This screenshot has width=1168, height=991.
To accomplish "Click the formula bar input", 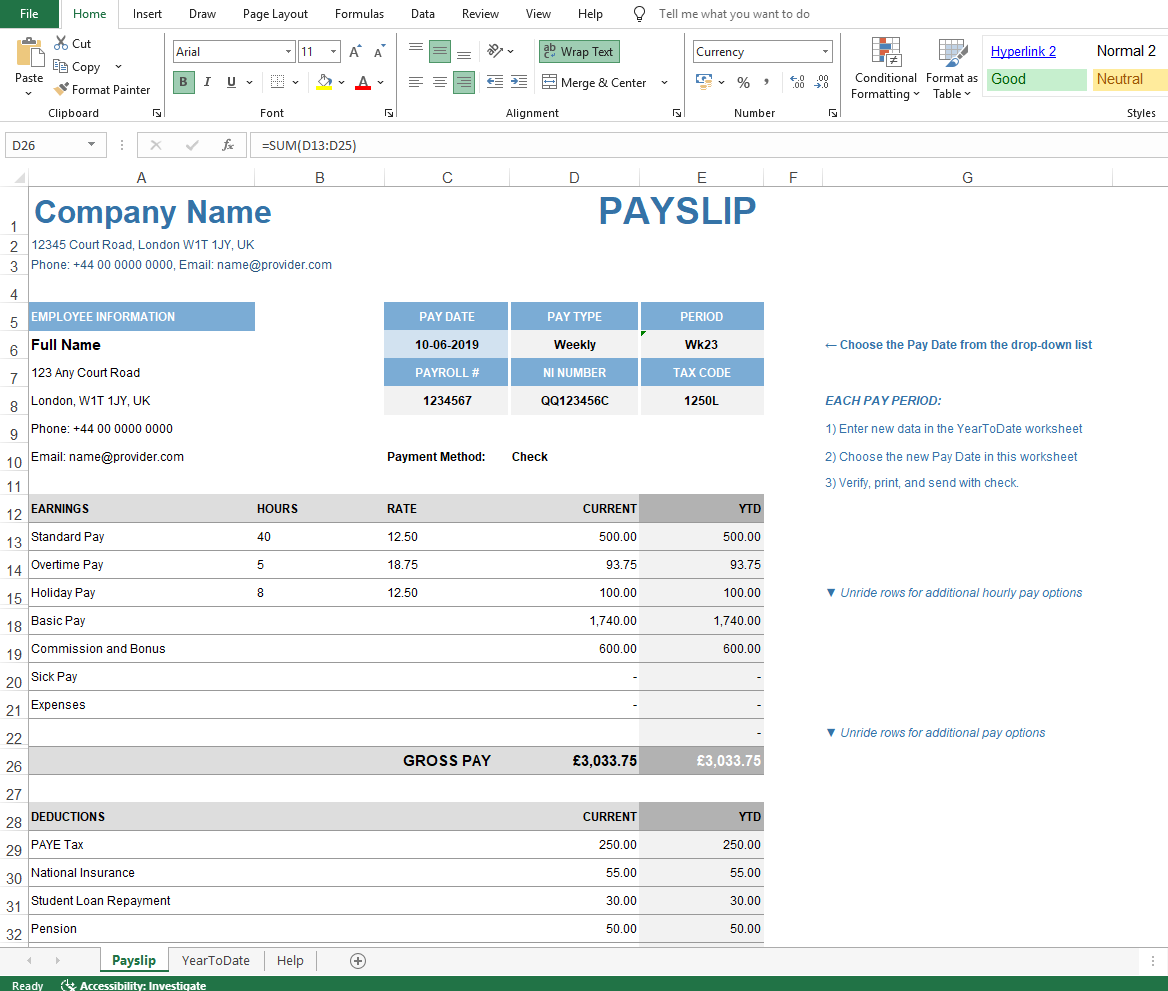I will 708,145.
